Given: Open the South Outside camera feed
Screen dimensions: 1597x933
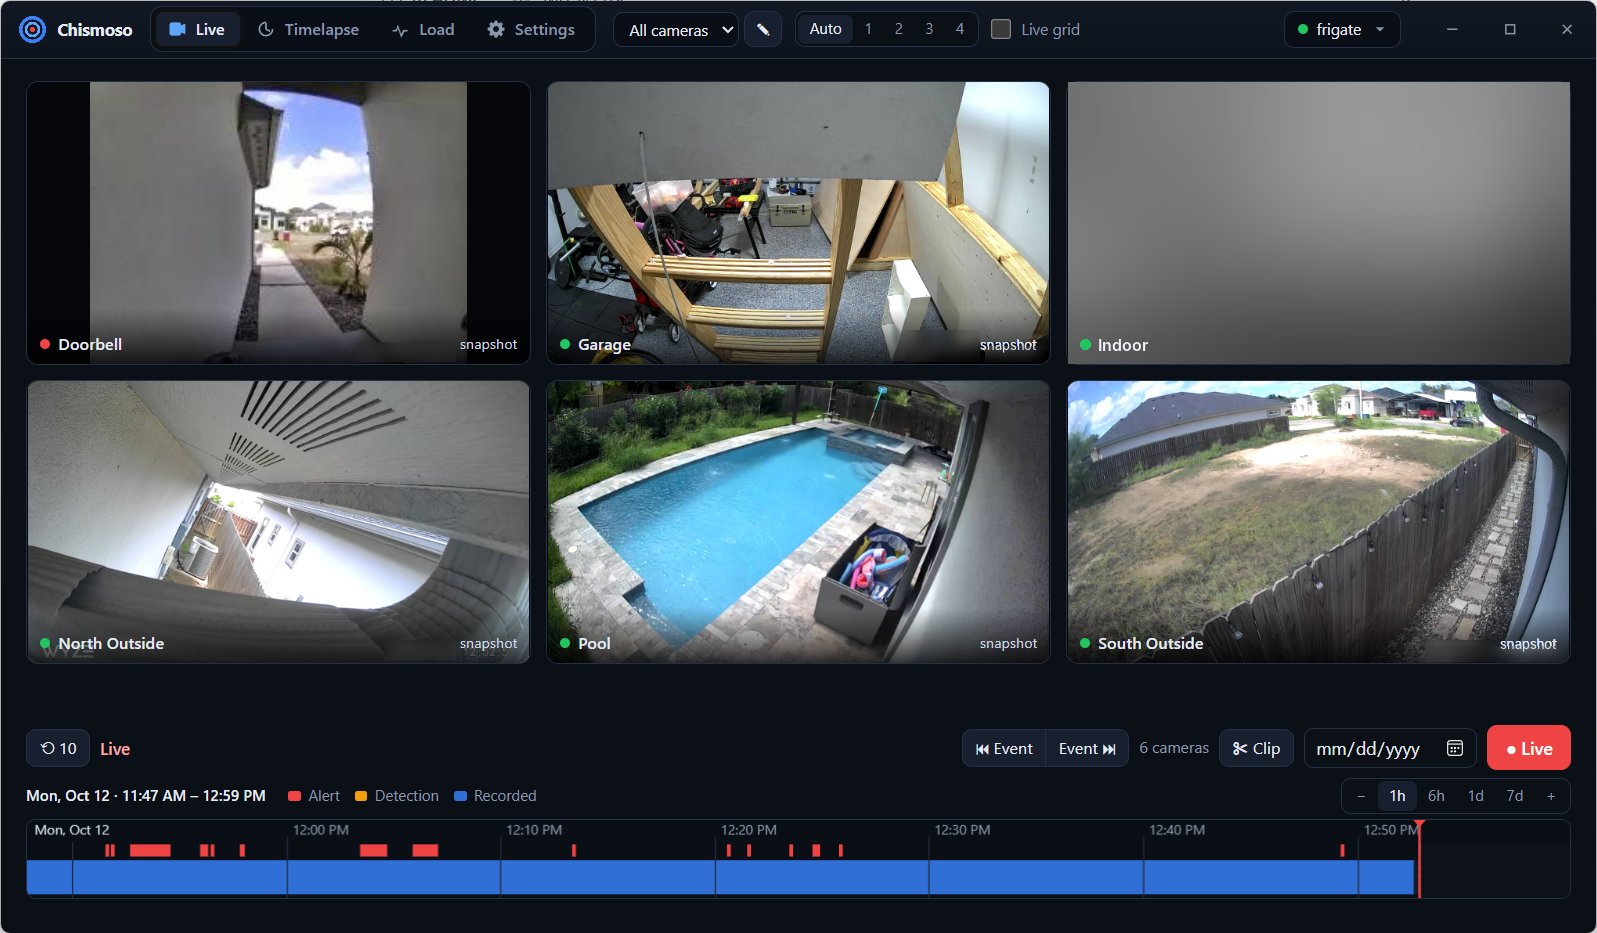Looking at the screenshot, I should 1318,521.
